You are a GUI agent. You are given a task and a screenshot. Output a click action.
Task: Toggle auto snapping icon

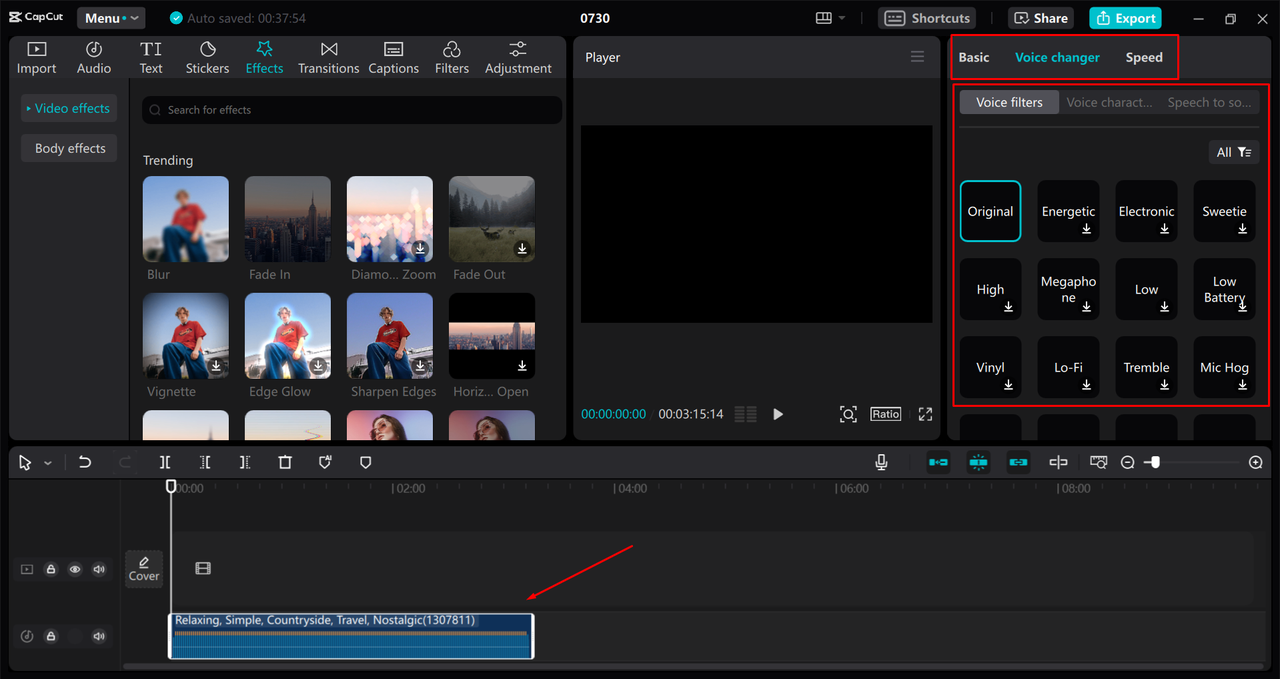[x=978, y=462]
